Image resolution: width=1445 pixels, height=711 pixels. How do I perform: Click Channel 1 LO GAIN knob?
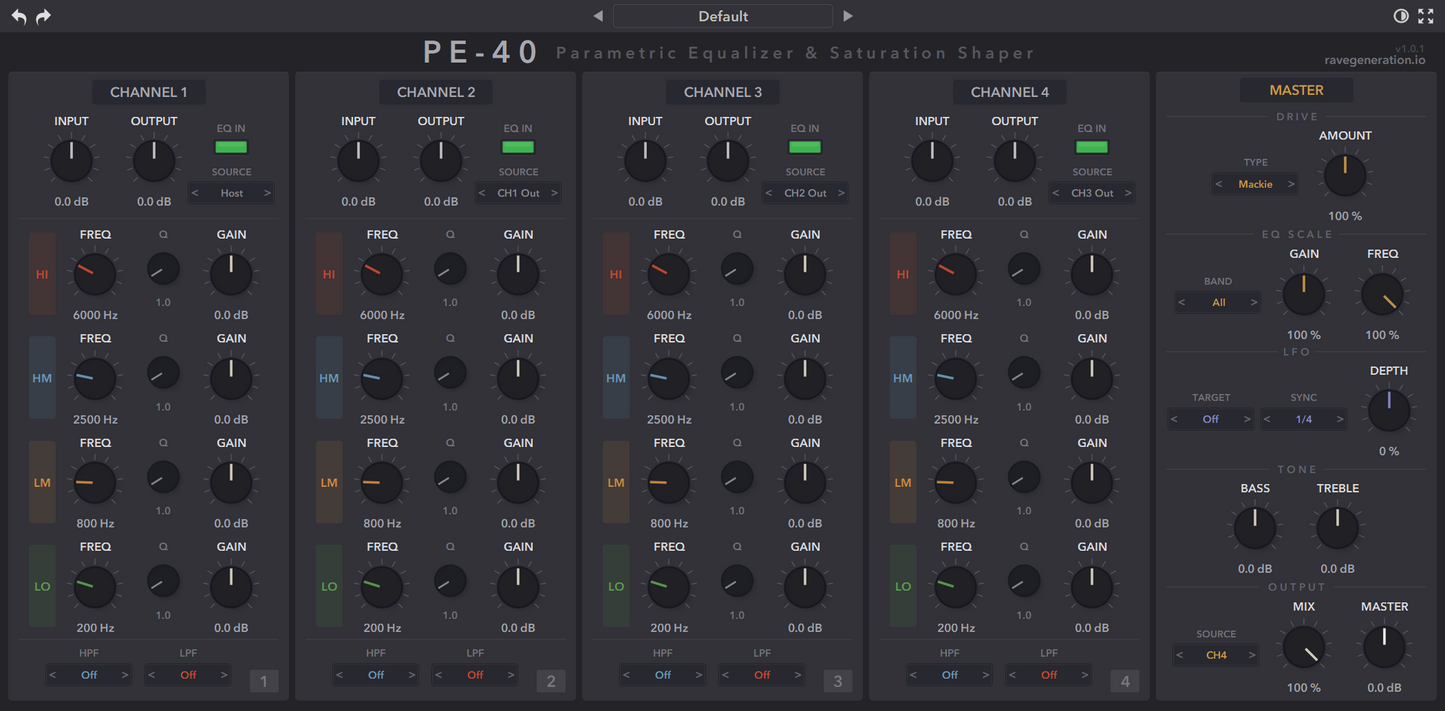(231, 586)
